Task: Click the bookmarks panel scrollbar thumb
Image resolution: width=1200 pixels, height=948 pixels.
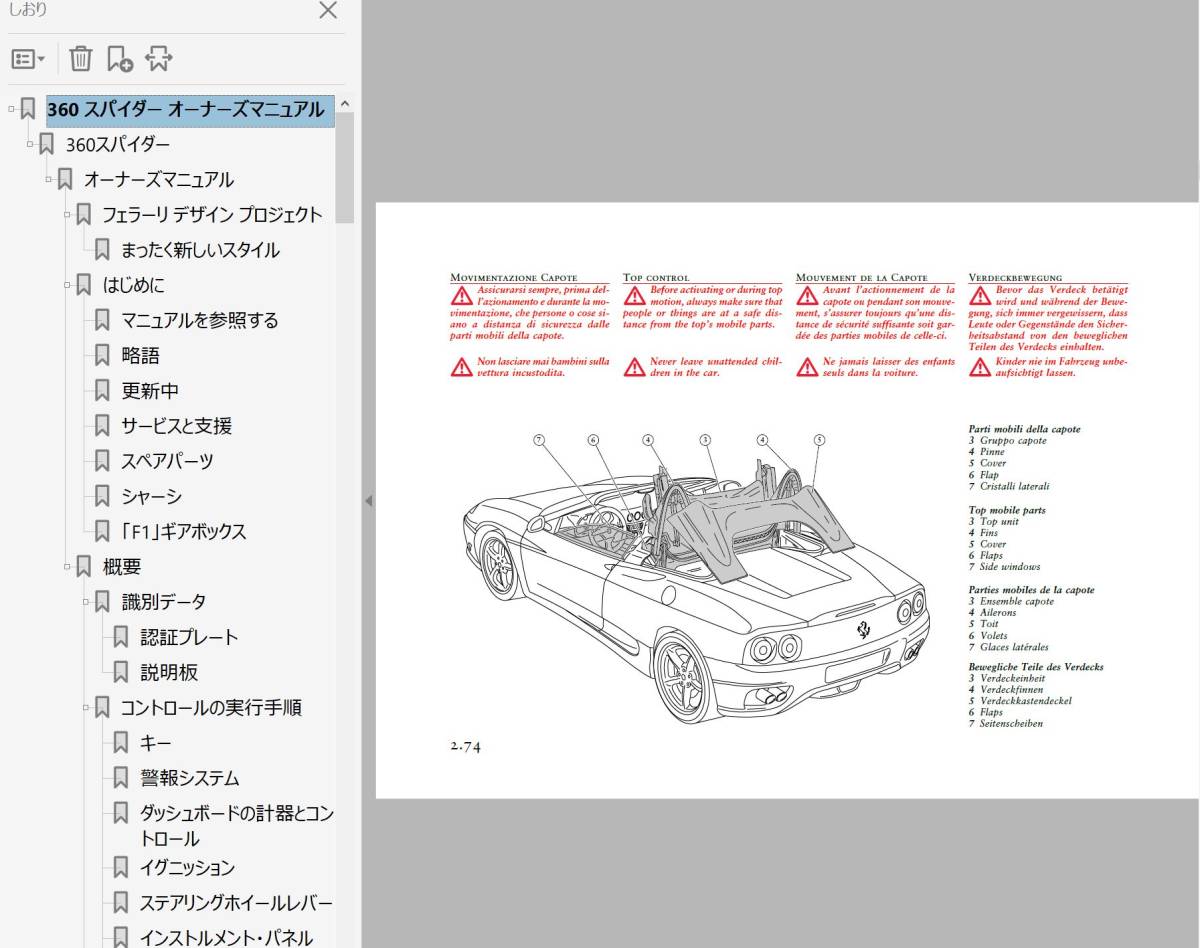Action: coord(345,167)
